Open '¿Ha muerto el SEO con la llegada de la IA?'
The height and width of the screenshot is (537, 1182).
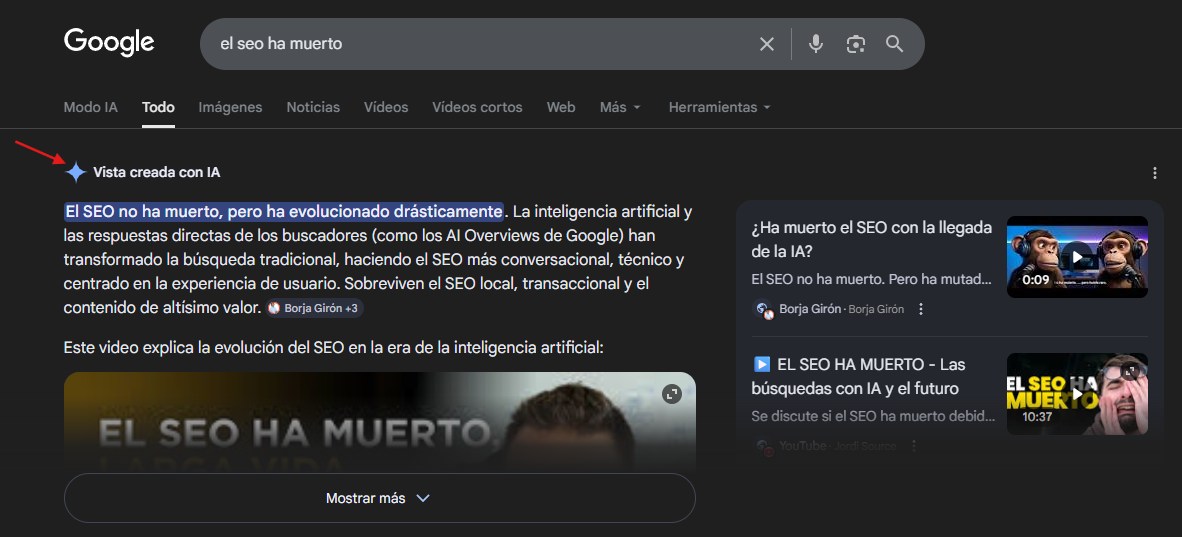[x=871, y=239]
